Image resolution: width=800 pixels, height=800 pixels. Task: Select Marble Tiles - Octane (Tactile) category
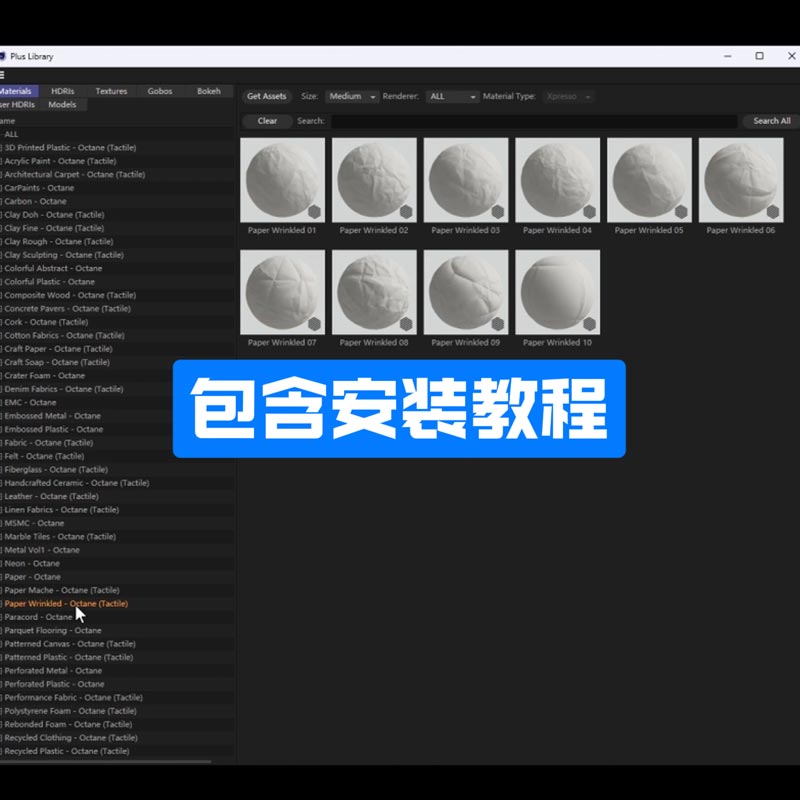[x=61, y=537]
